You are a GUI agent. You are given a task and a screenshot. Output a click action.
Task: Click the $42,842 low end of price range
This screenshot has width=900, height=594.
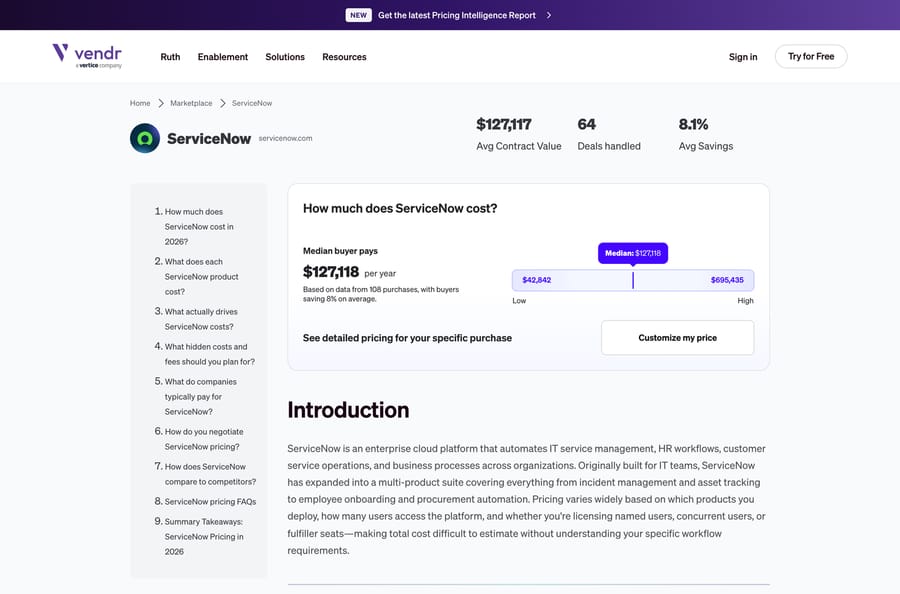point(536,280)
